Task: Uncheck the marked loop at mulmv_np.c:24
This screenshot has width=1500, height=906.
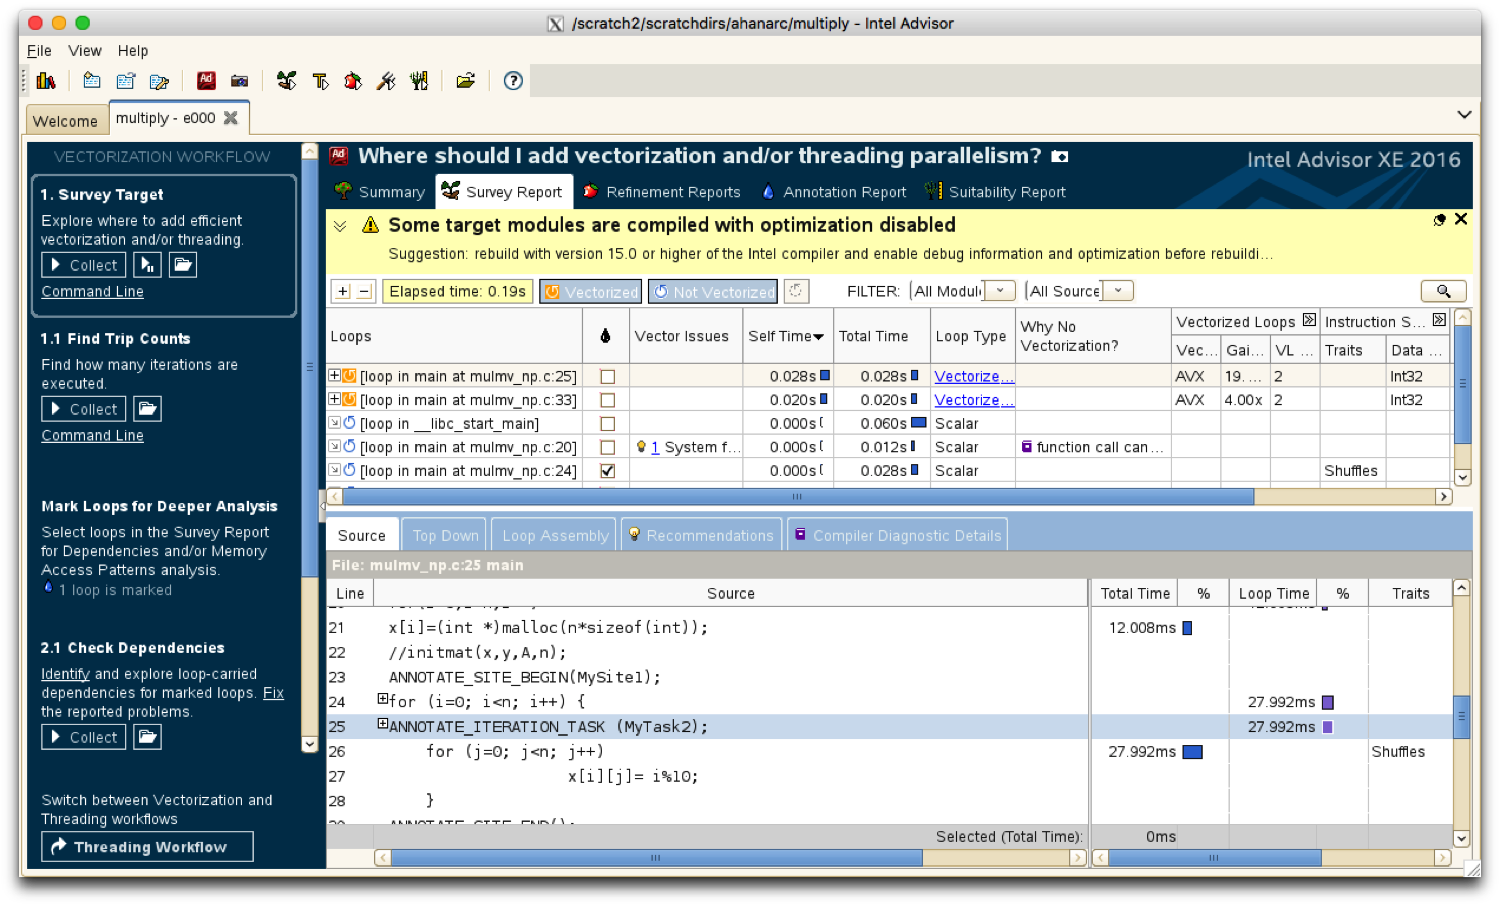Action: [607, 471]
